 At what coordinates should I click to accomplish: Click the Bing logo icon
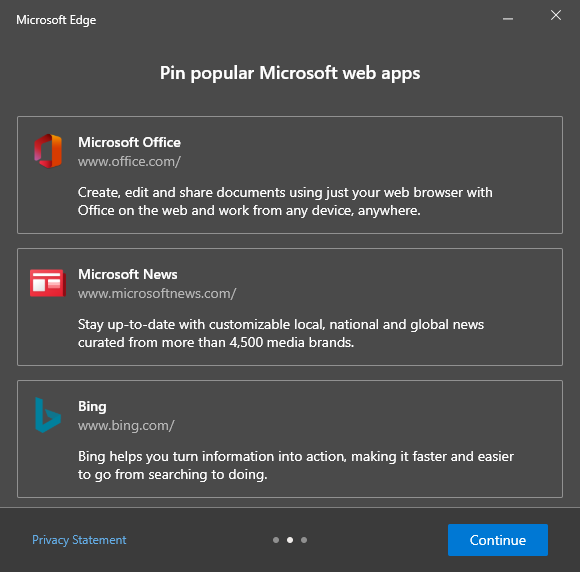click(48, 415)
